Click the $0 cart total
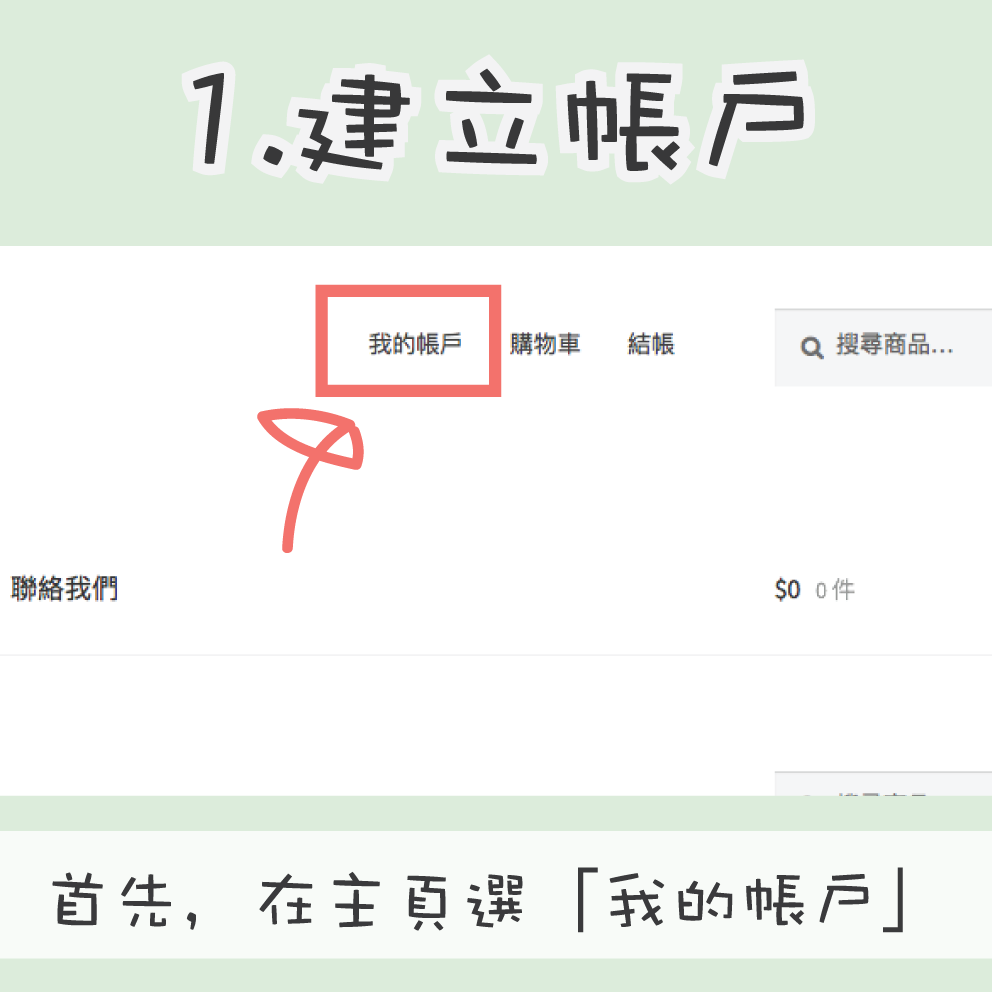 click(787, 590)
